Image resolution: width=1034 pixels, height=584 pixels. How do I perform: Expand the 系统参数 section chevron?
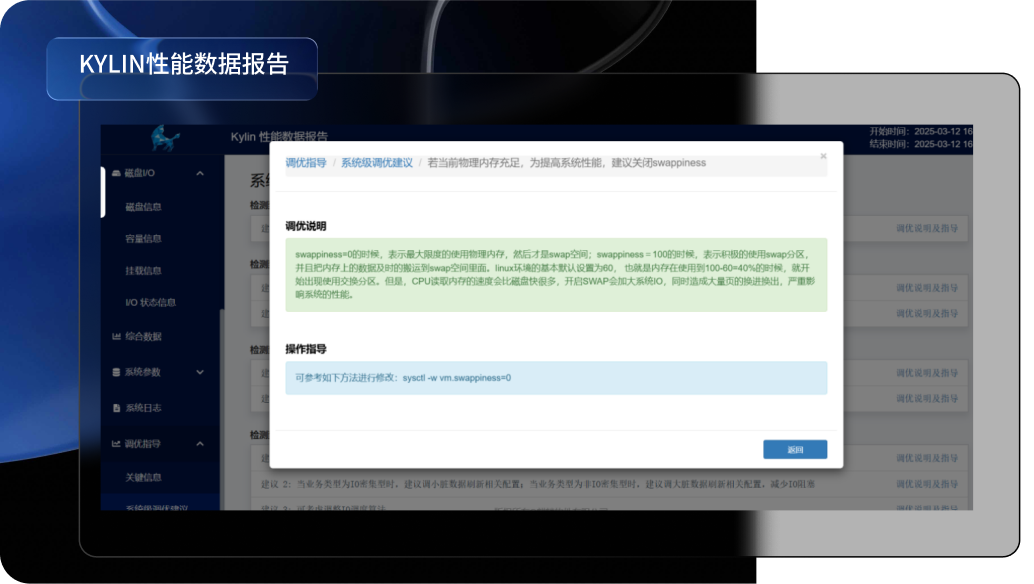(x=200, y=372)
